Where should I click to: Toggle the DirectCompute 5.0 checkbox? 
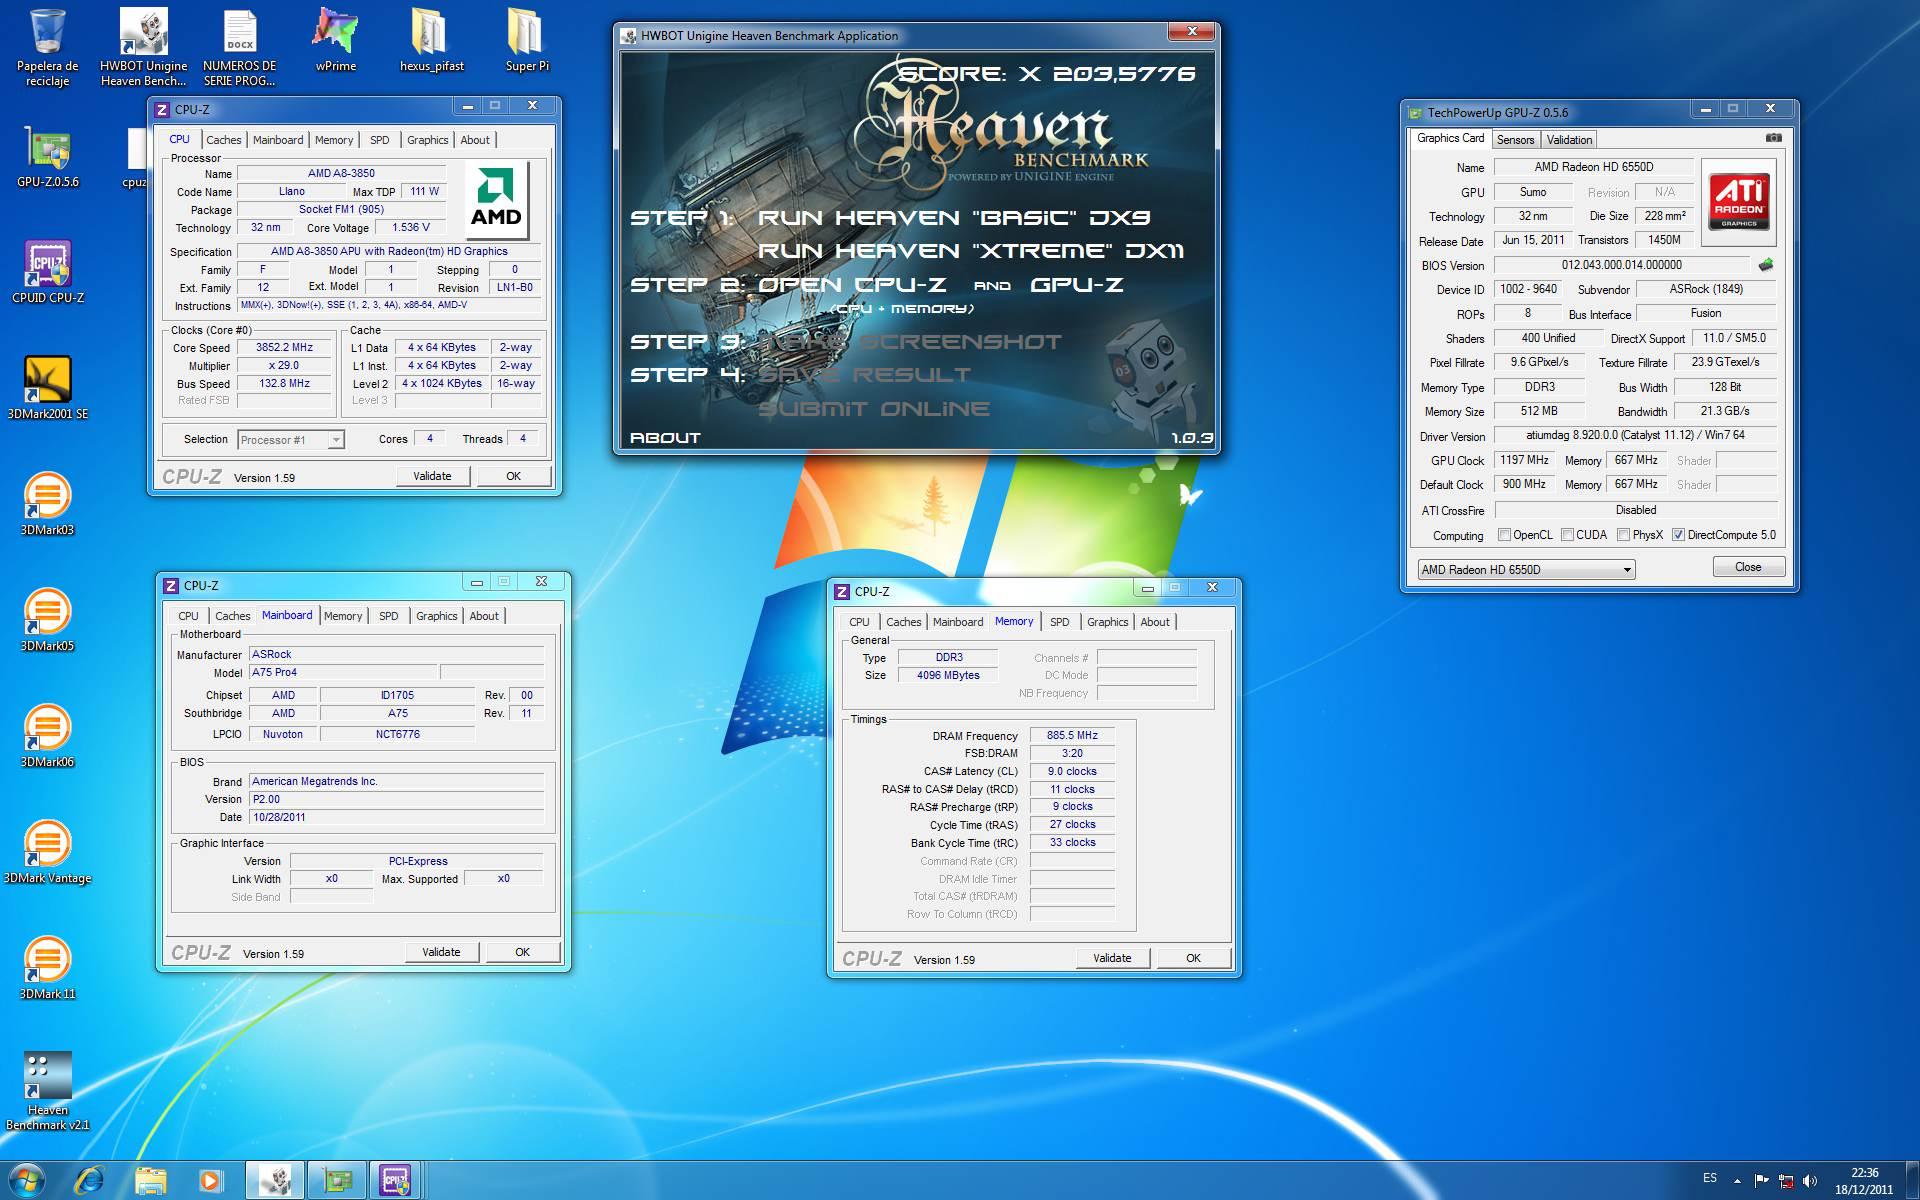pos(1678,535)
